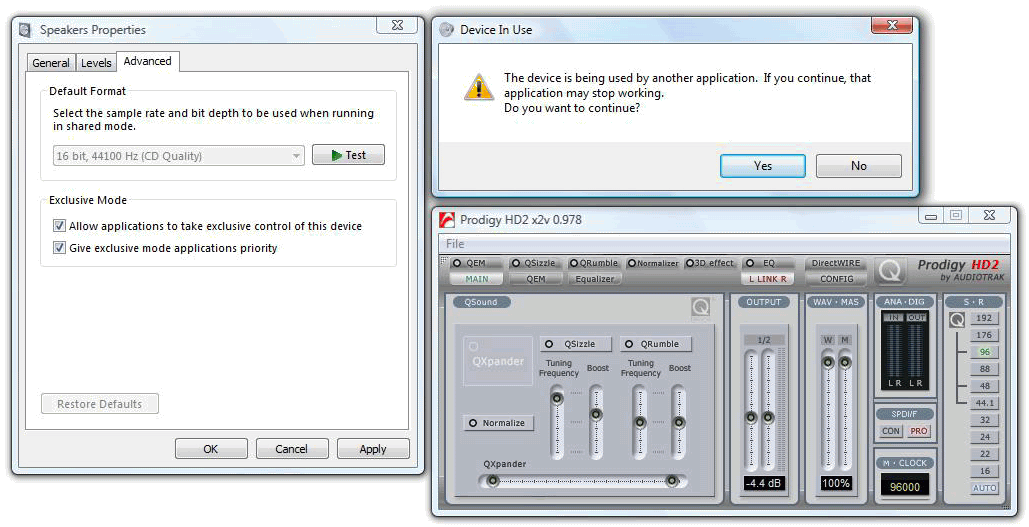Click Cancel in Speakers Properties
Viewport: 1029px width, 527px height.
291,449
